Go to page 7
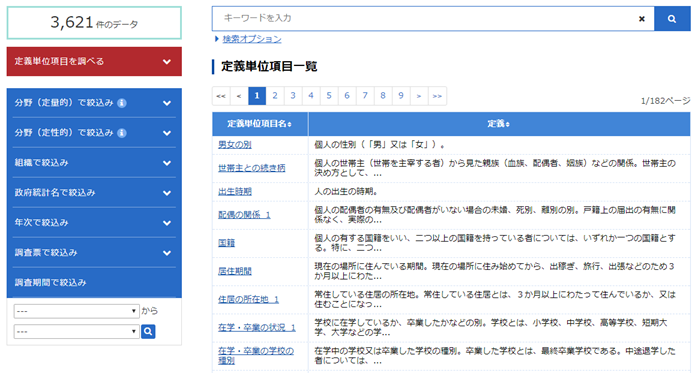This screenshot has width=695, height=373. (365, 96)
